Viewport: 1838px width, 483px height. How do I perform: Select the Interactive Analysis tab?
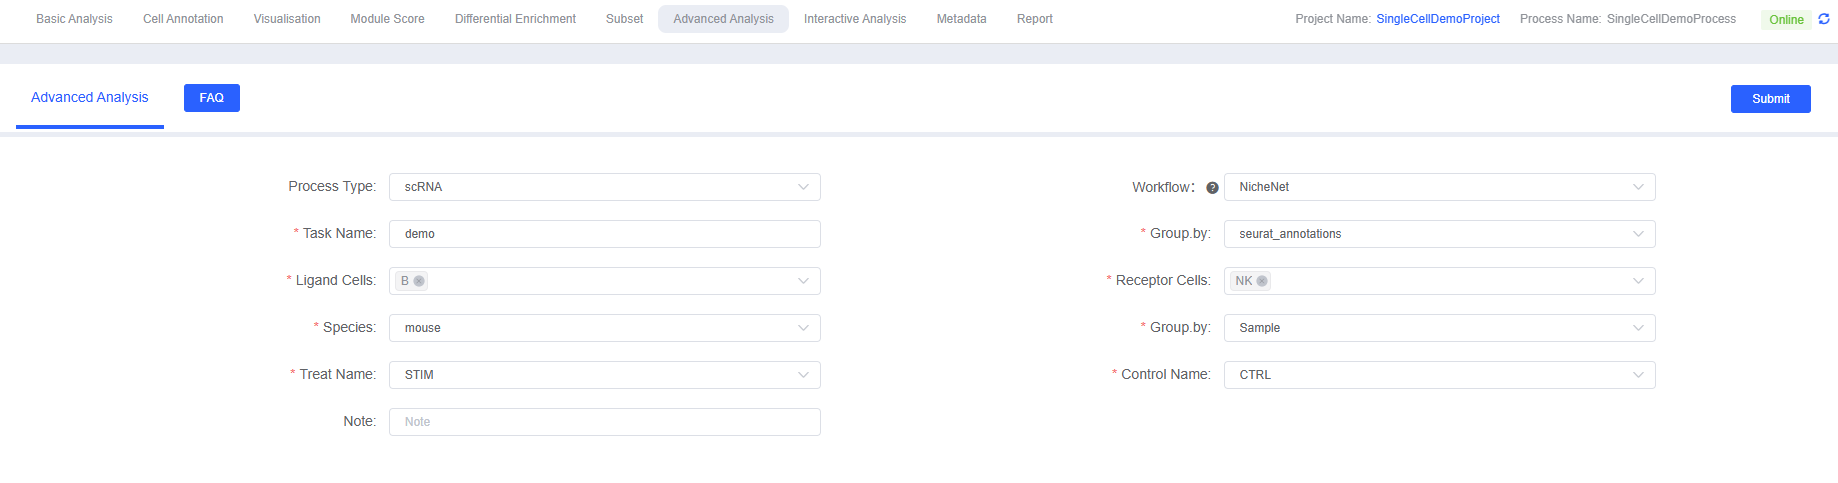(x=854, y=19)
